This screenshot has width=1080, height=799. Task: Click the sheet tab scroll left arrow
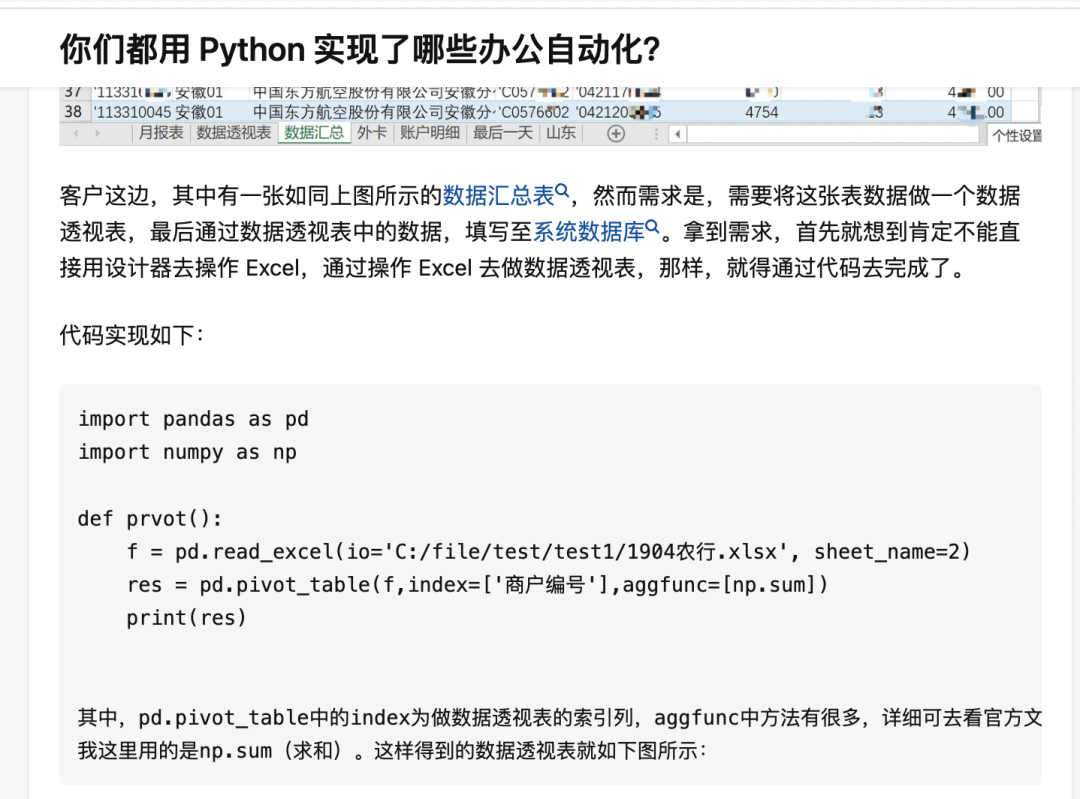point(76,133)
